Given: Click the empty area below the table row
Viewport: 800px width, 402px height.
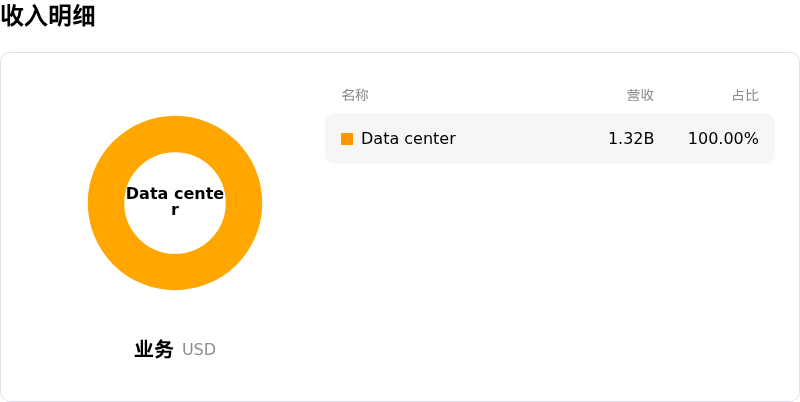Looking at the screenshot, I should (x=550, y=281).
